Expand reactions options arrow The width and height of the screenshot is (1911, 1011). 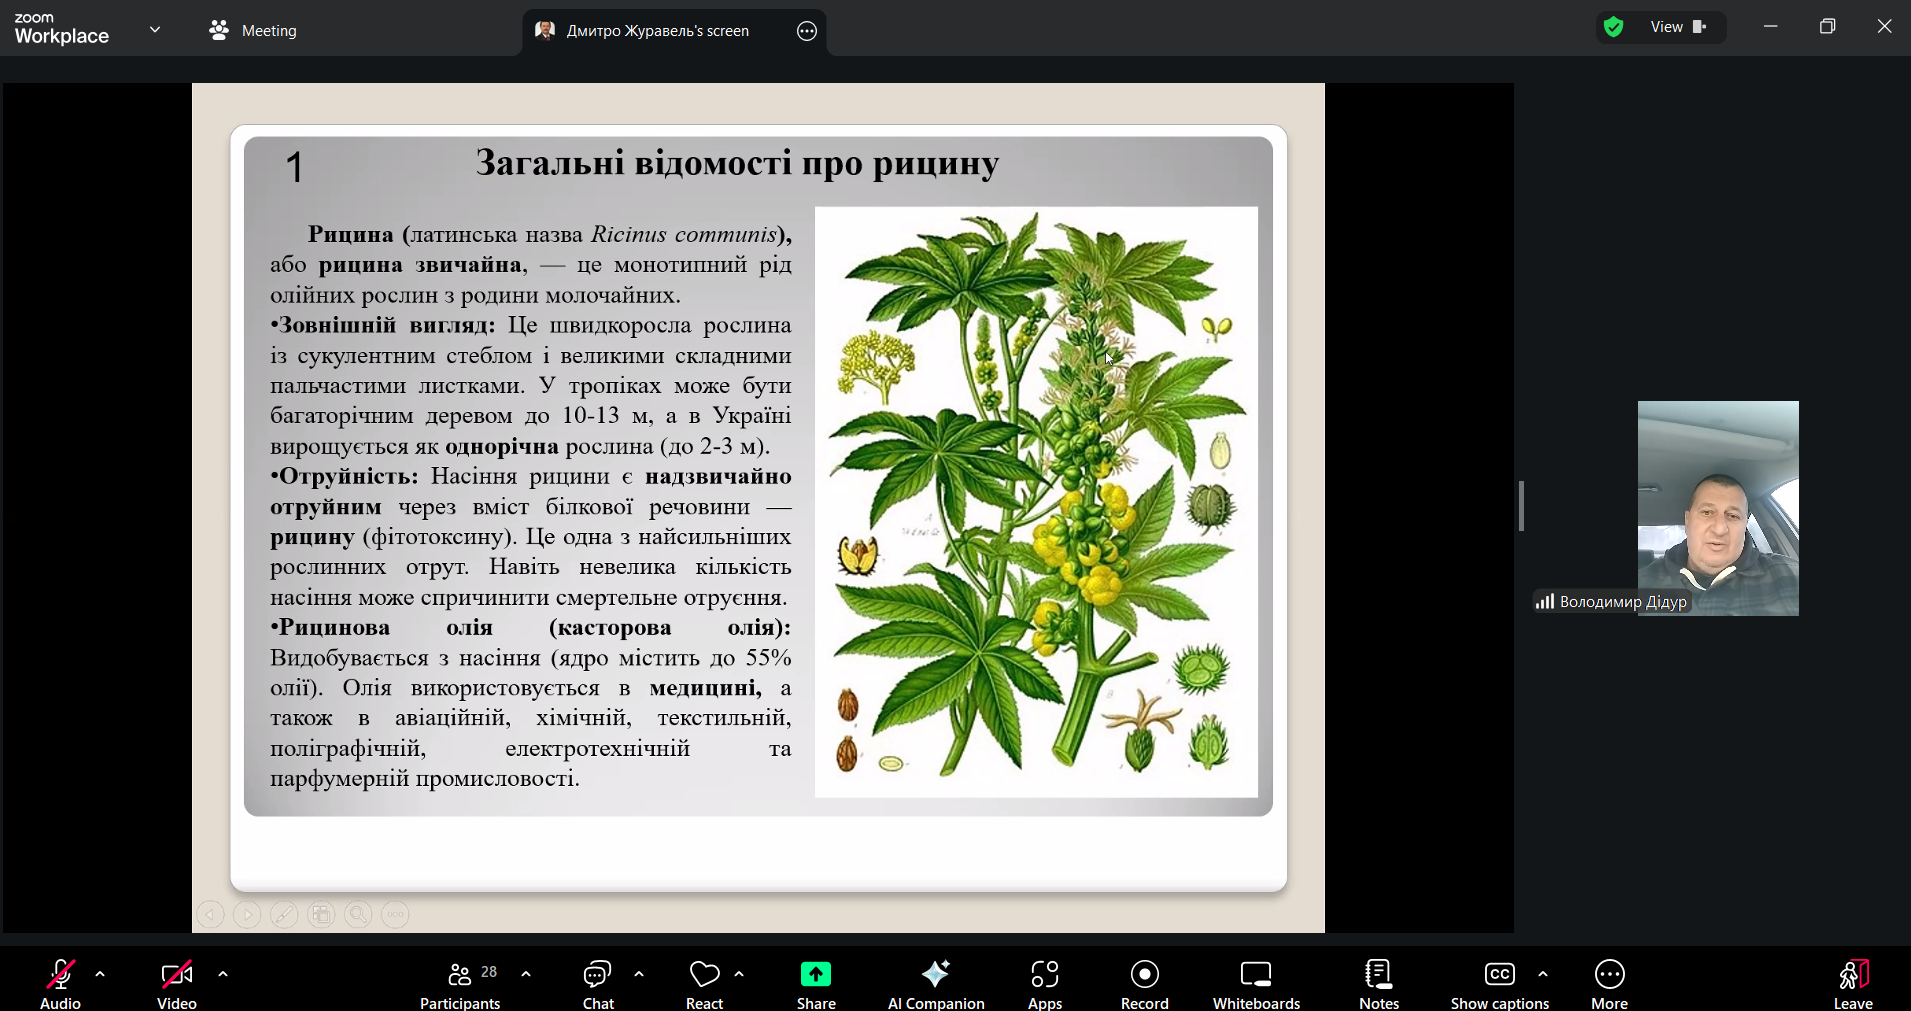tap(739, 973)
